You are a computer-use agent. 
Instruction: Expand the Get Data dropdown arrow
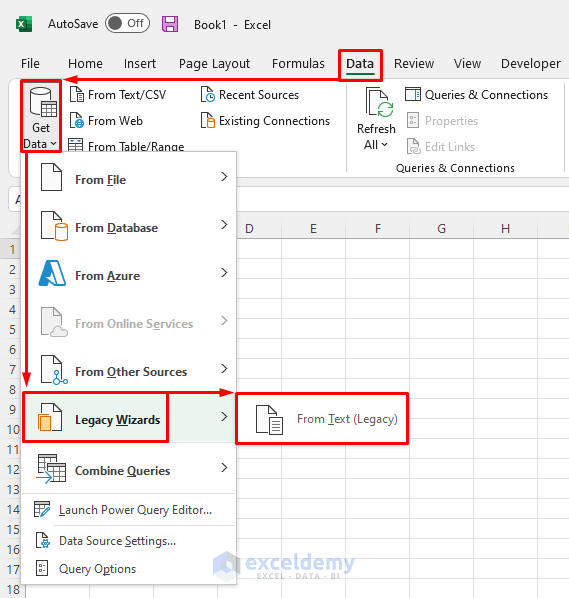click(x=54, y=144)
